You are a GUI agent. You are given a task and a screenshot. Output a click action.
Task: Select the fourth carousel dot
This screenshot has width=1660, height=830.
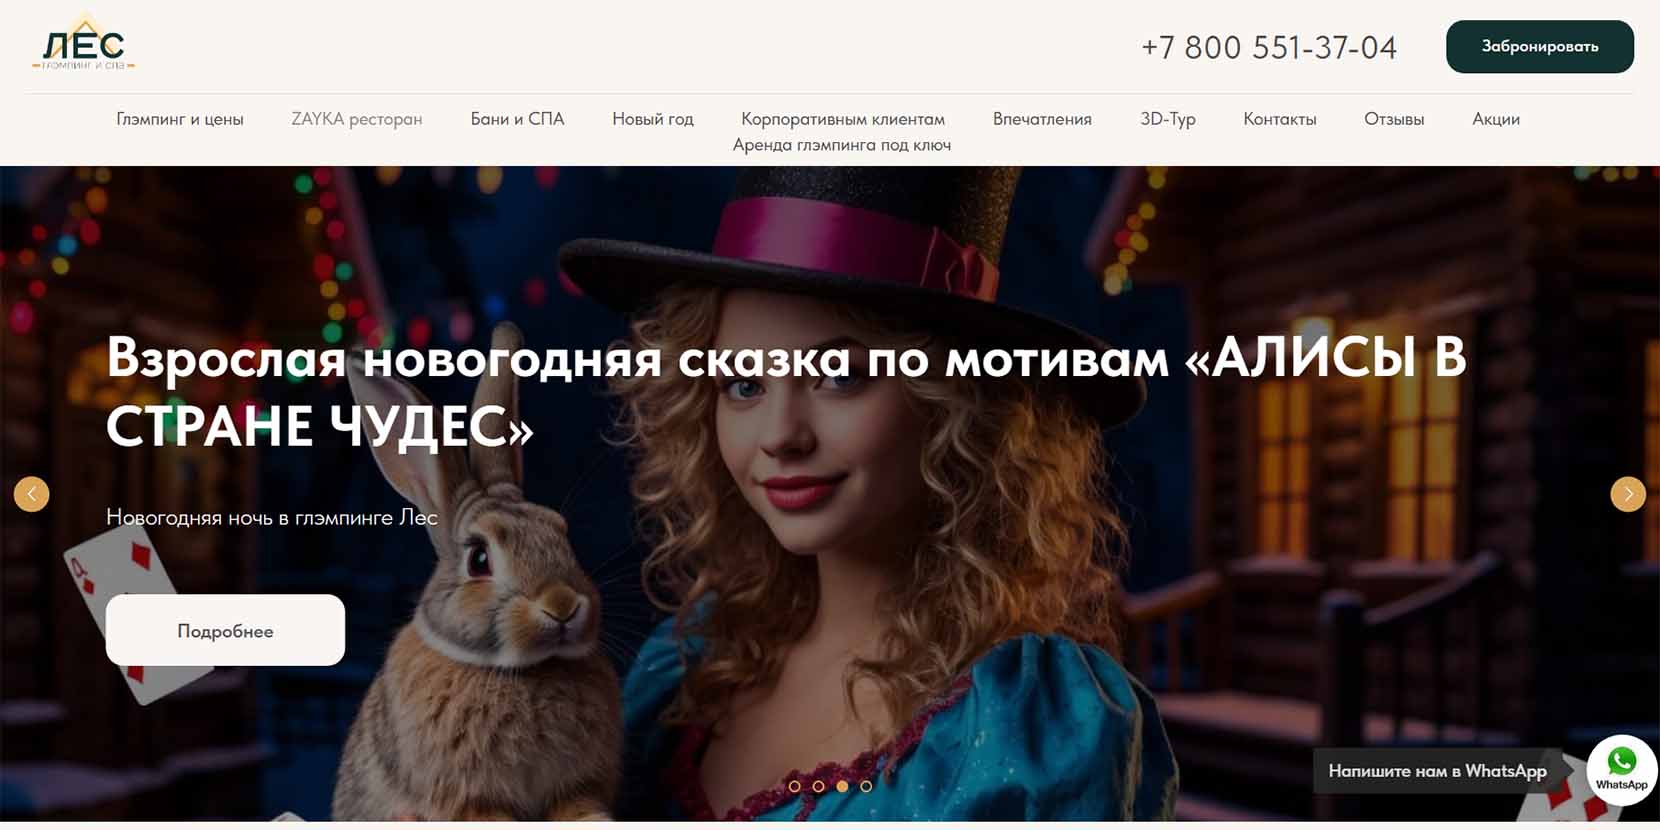pyautogui.click(x=867, y=786)
